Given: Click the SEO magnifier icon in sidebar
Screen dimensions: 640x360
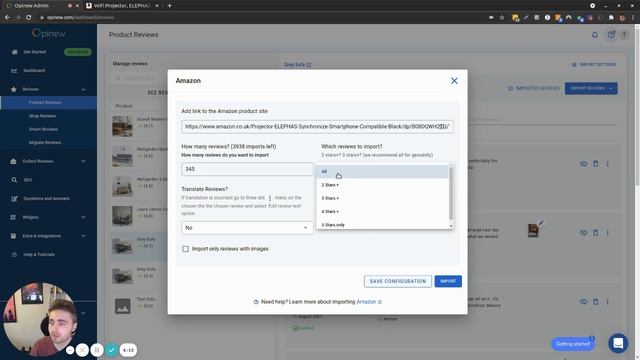Looking at the screenshot, I should pyautogui.click(x=14, y=180).
